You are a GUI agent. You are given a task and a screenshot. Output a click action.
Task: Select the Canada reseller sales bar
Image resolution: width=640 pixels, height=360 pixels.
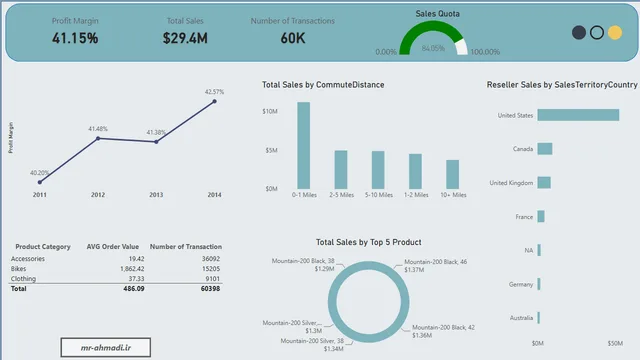click(x=545, y=149)
